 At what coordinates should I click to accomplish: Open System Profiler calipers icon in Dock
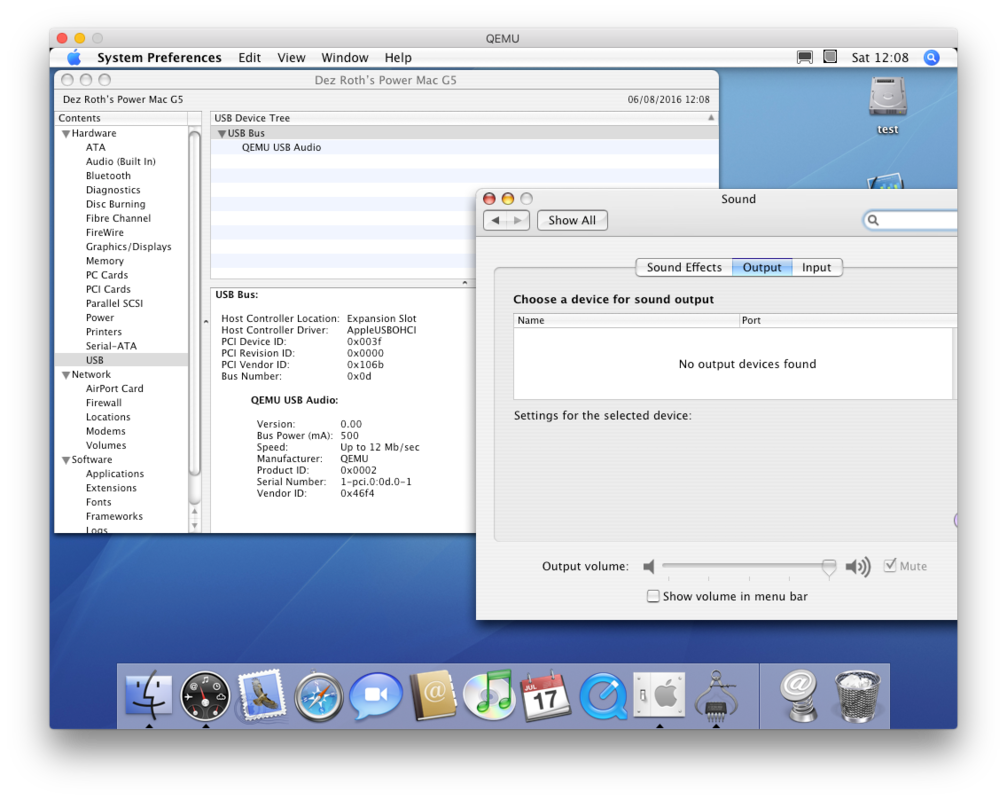pos(715,696)
